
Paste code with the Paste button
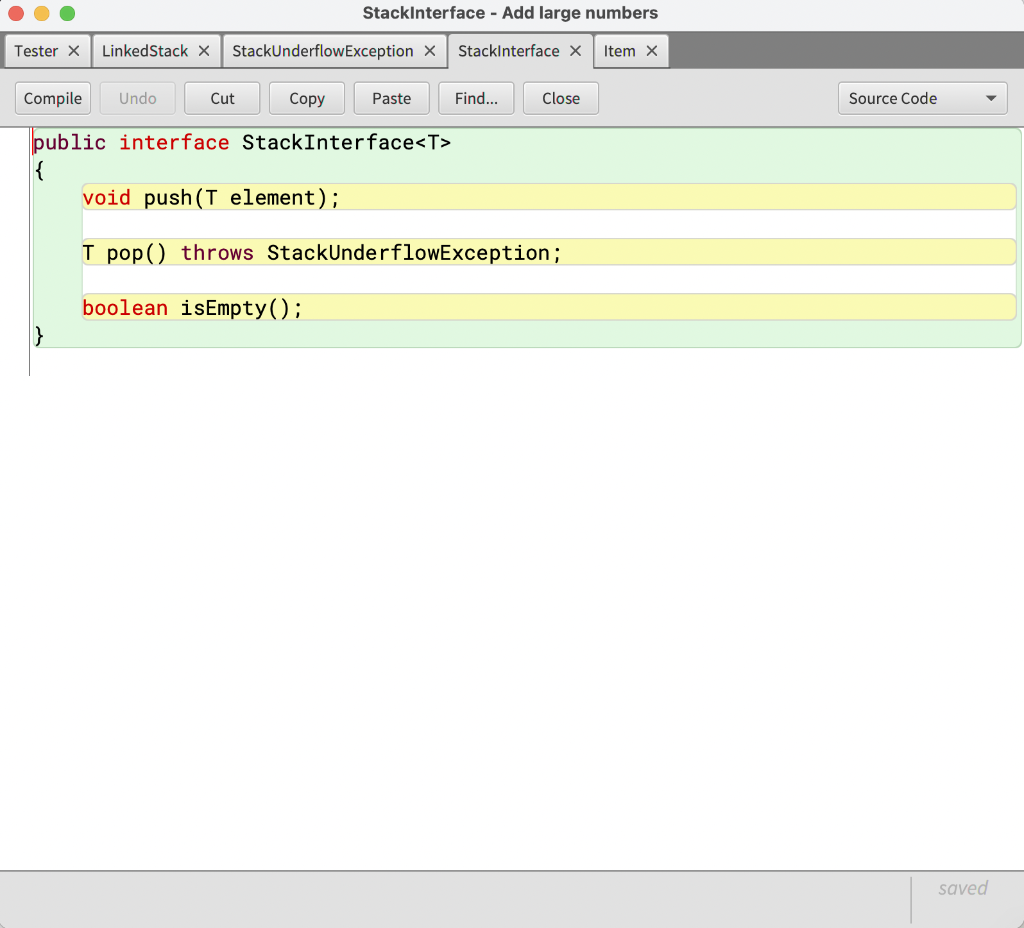tap(391, 98)
